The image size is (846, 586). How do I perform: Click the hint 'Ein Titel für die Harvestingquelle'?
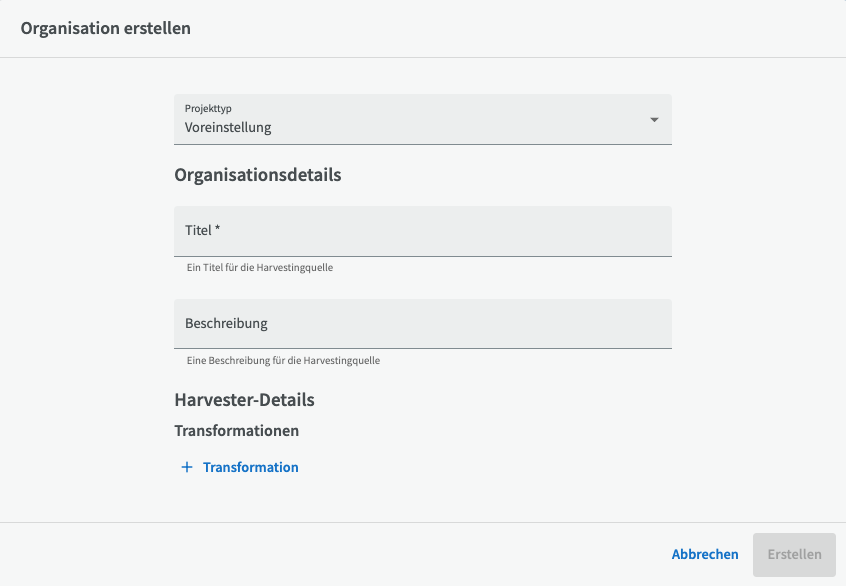point(260,268)
